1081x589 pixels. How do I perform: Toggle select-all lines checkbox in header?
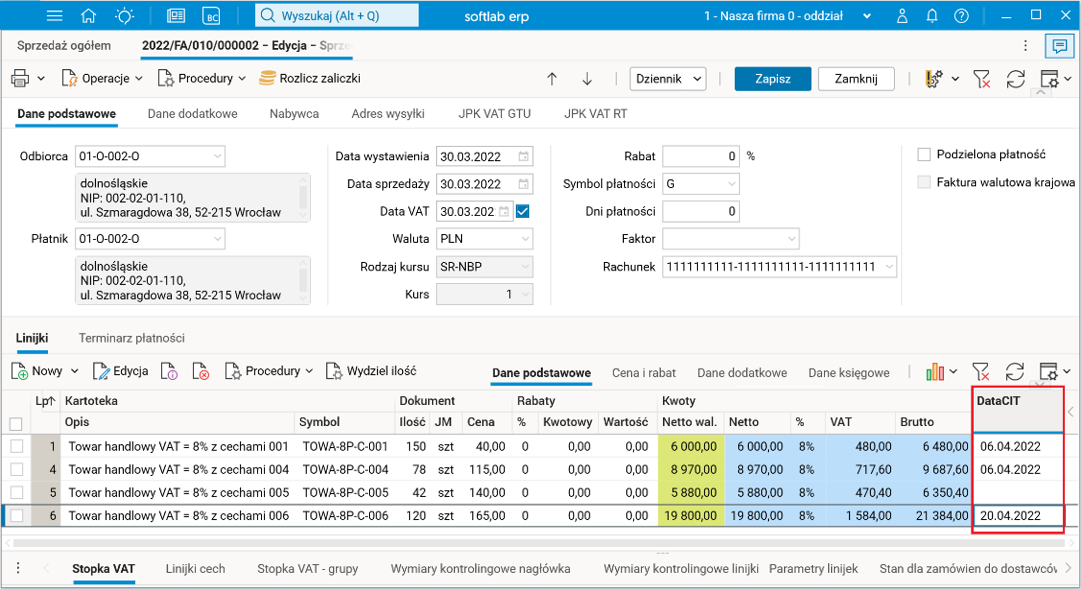(x=16, y=423)
